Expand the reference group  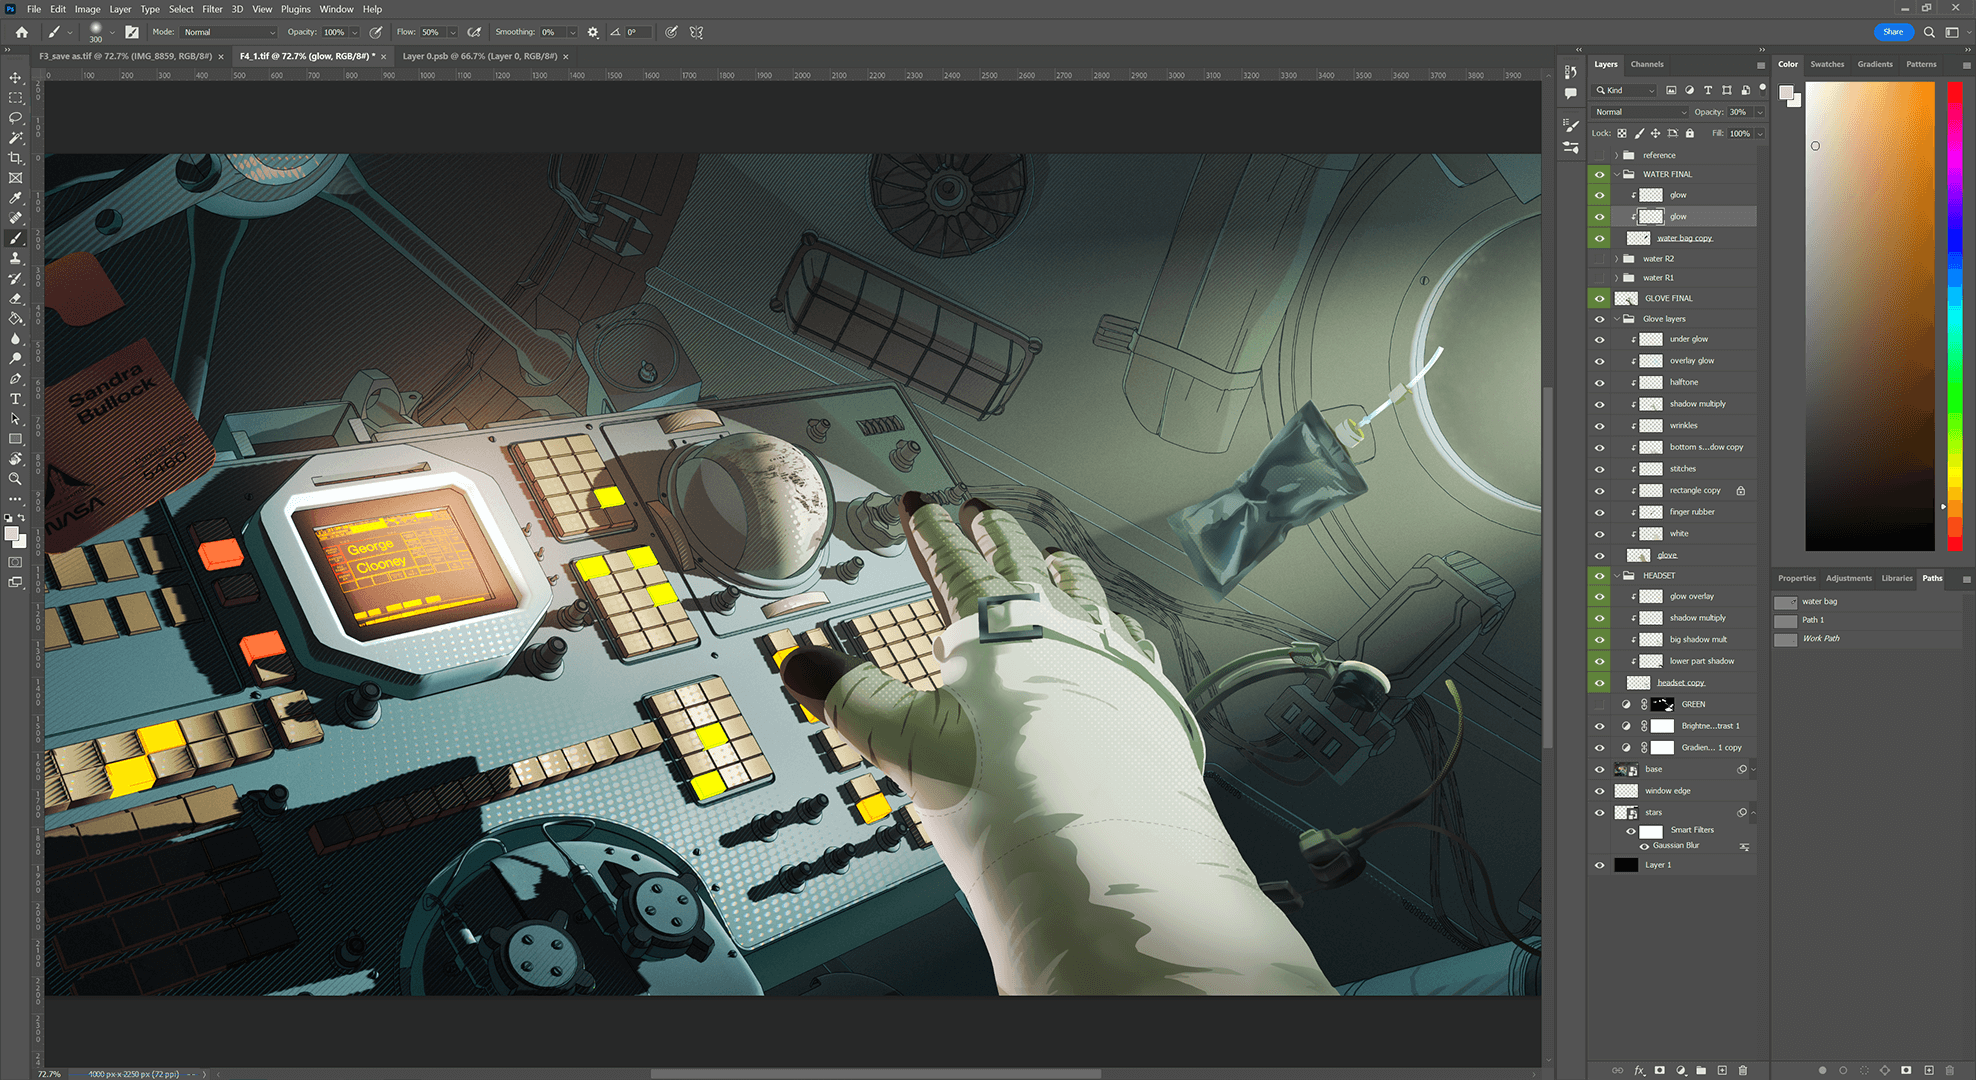pyautogui.click(x=1616, y=155)
